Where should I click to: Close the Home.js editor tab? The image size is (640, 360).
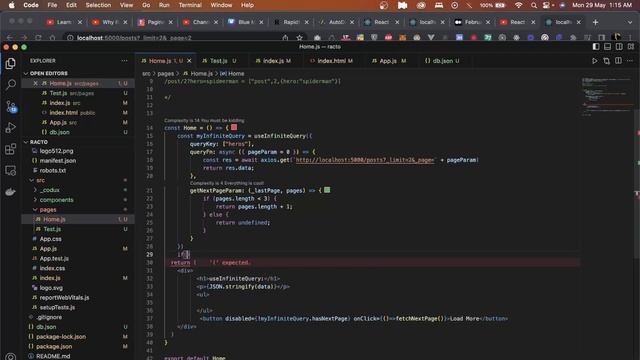pos(189,61)
